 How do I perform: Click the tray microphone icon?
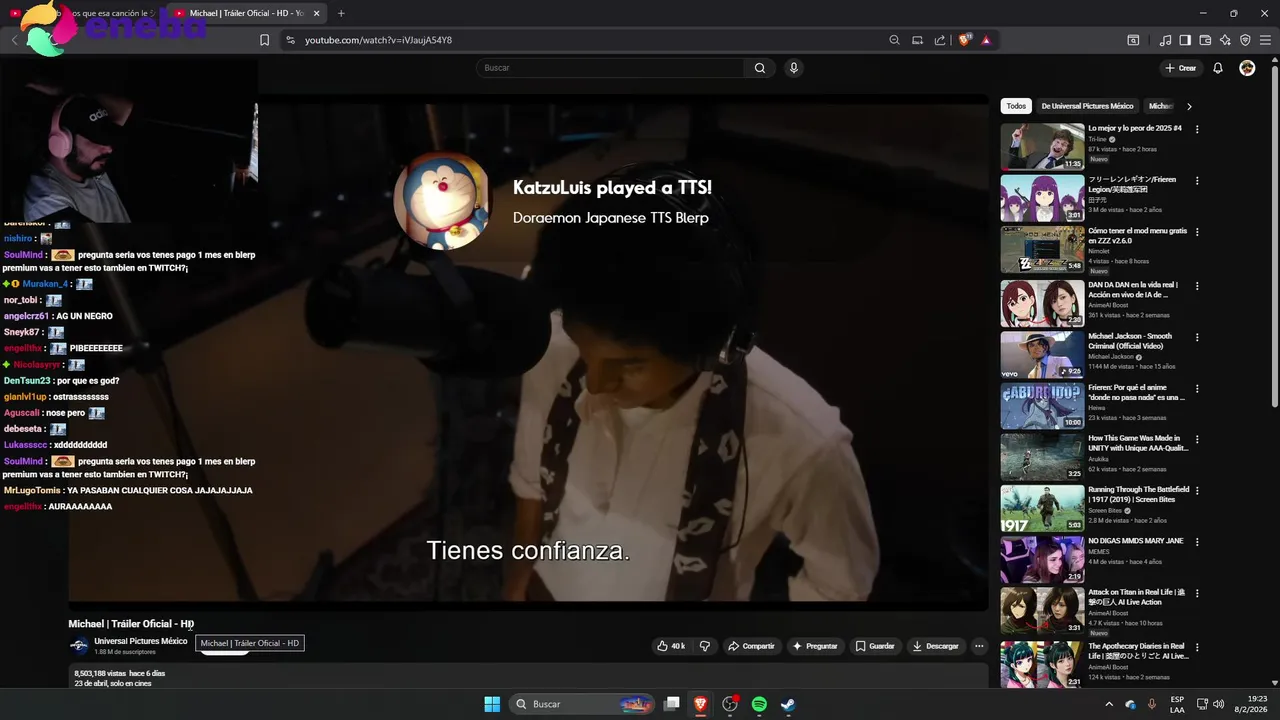click(1152, 704)
